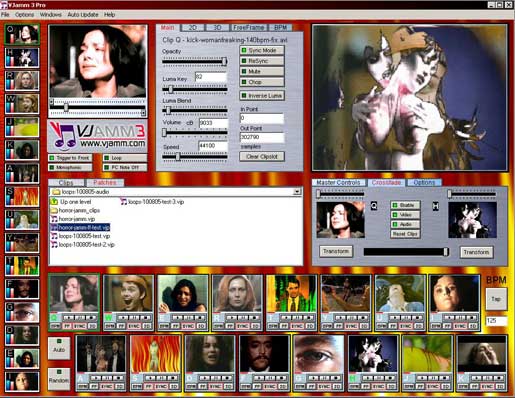This screenshot has width=515, height=398.
Task: Open the 'Up one level' folder icon
Action: point(54,202)
